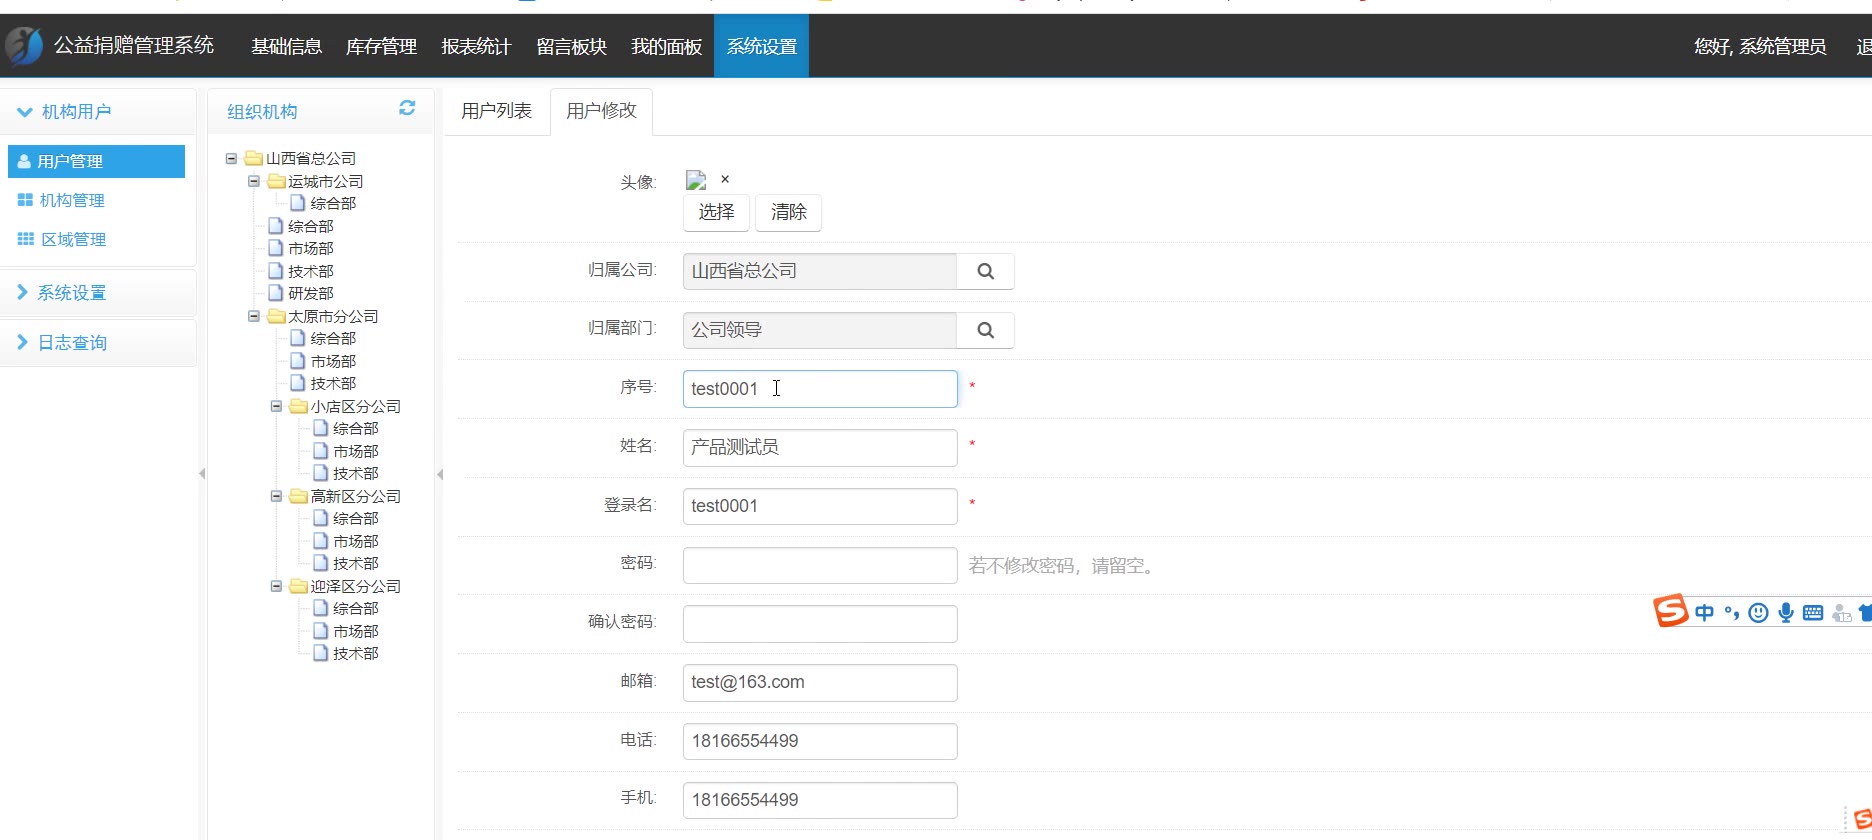Expand the 系统设置 sidebar section

pyautogui.click(x=71, y=293)
